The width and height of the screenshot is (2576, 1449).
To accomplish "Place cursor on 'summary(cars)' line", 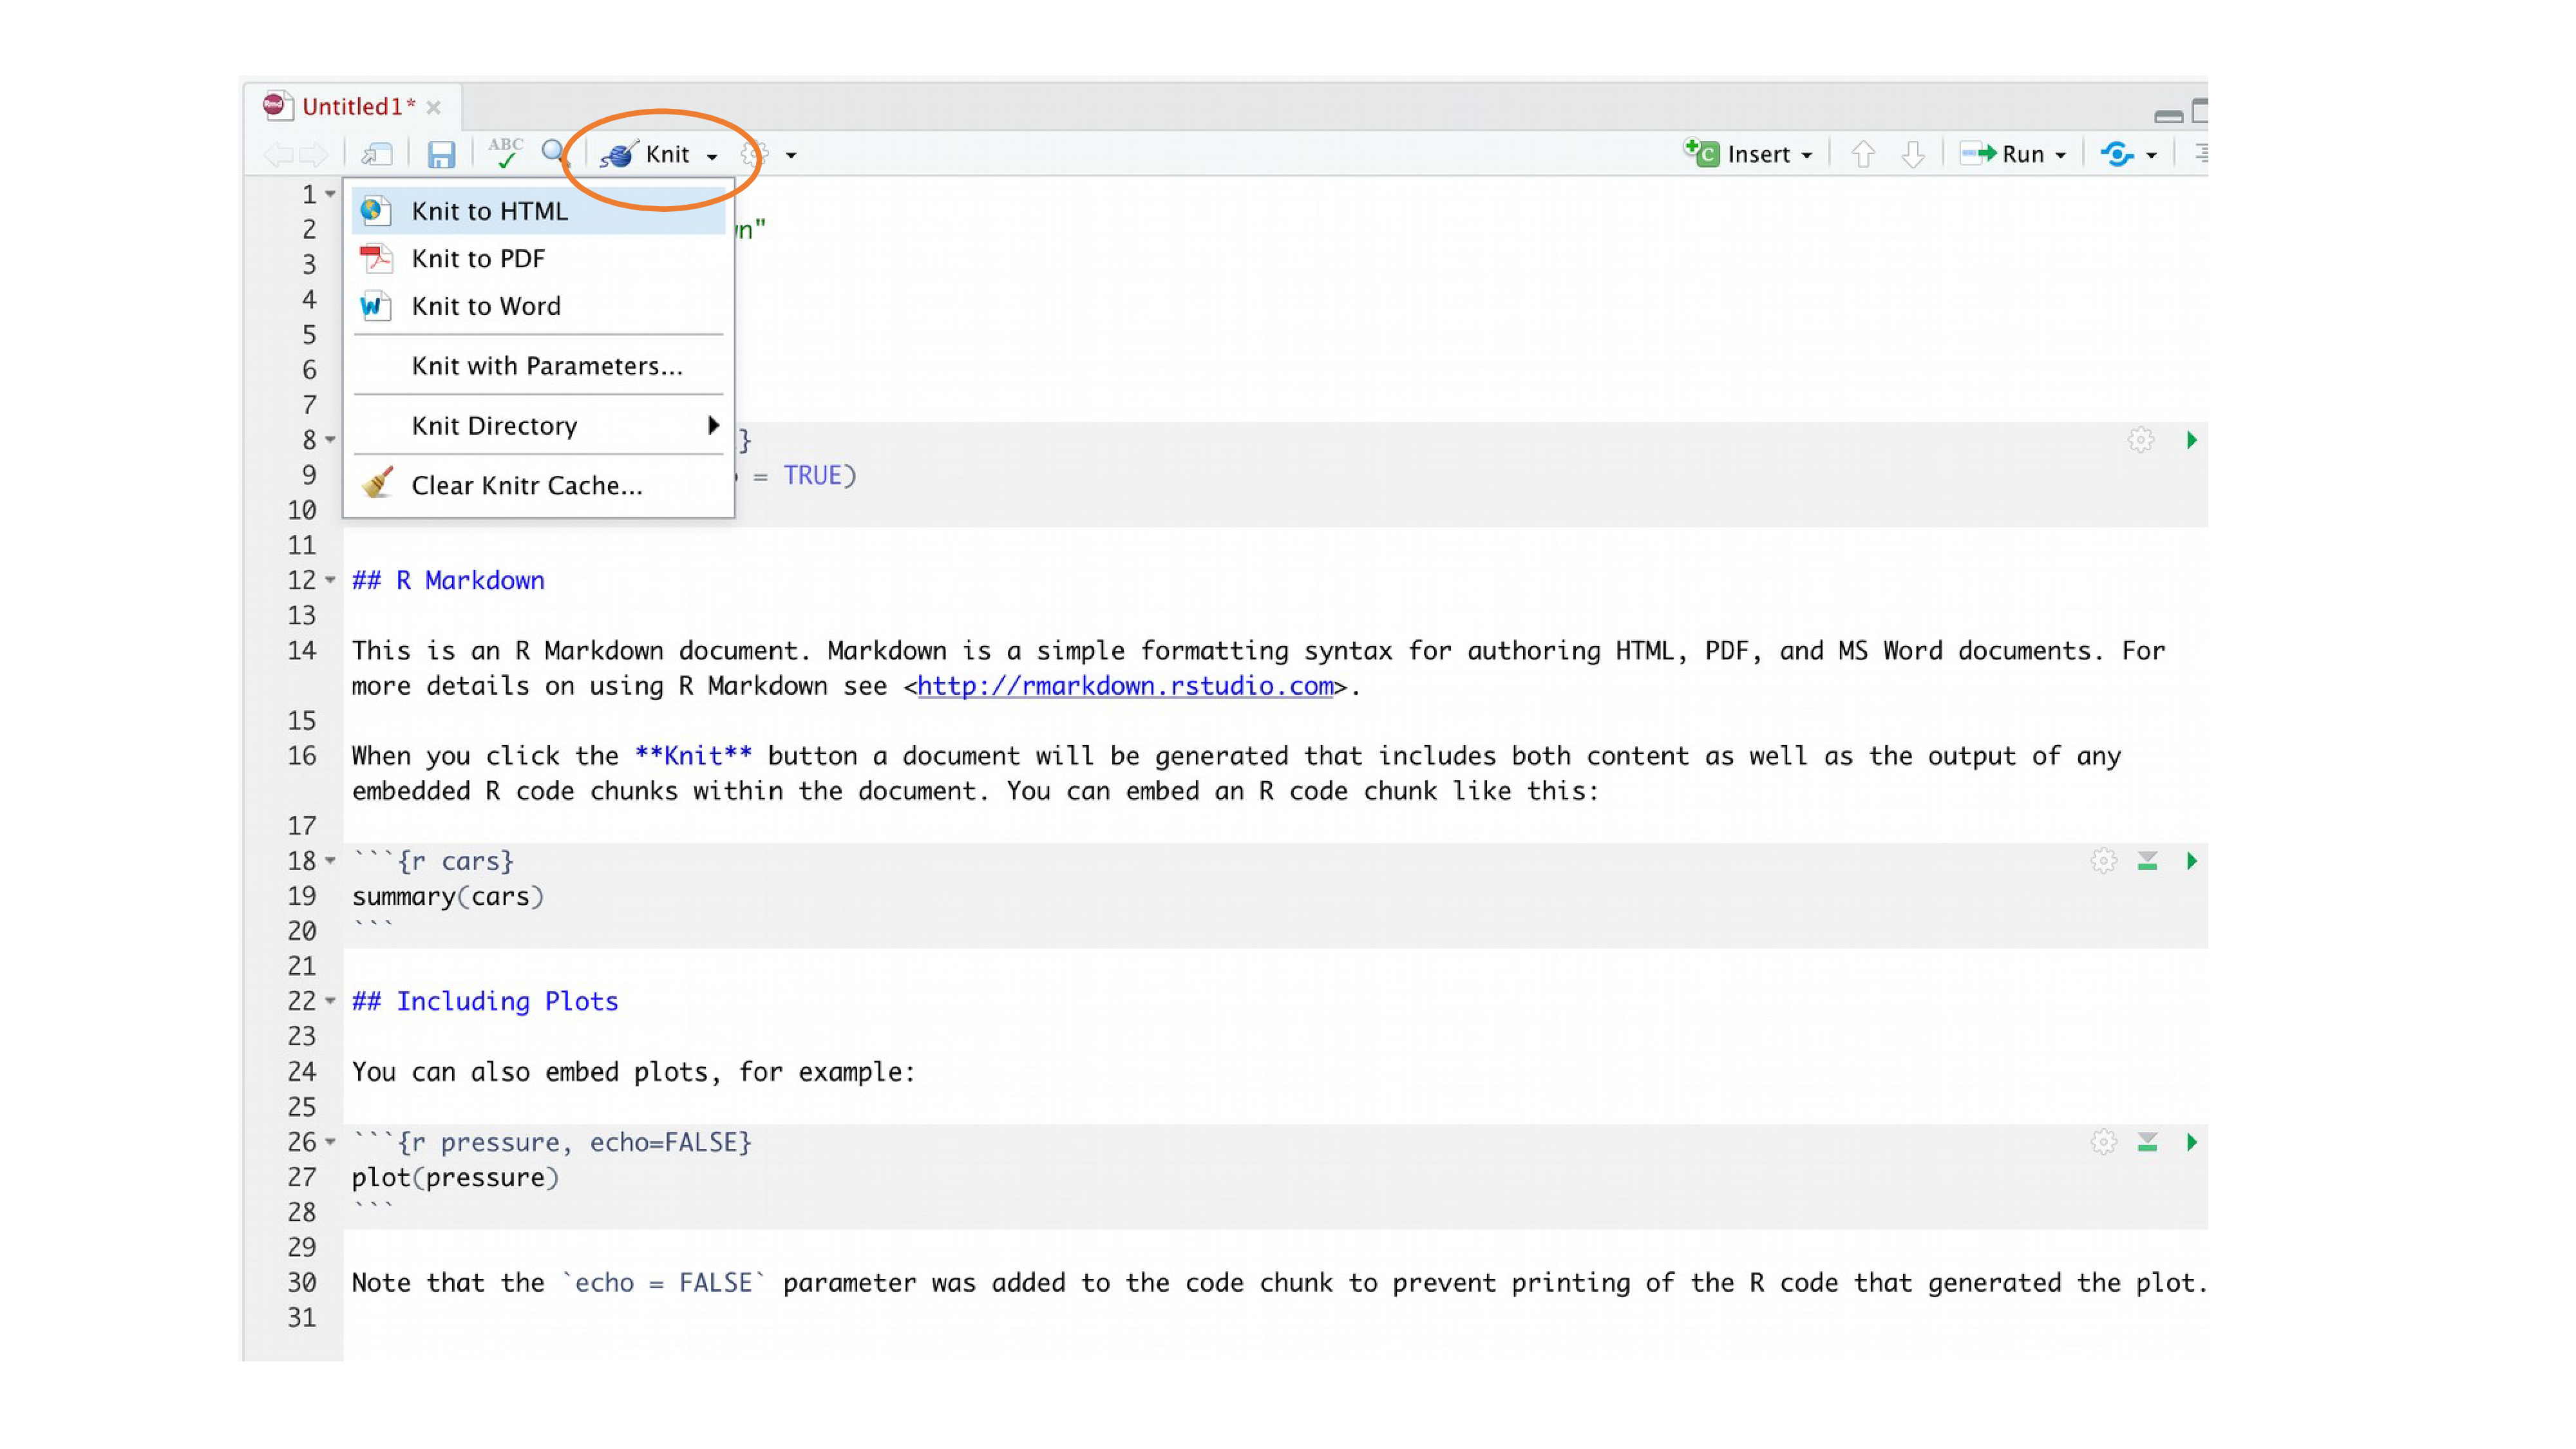I will (448, 896).
